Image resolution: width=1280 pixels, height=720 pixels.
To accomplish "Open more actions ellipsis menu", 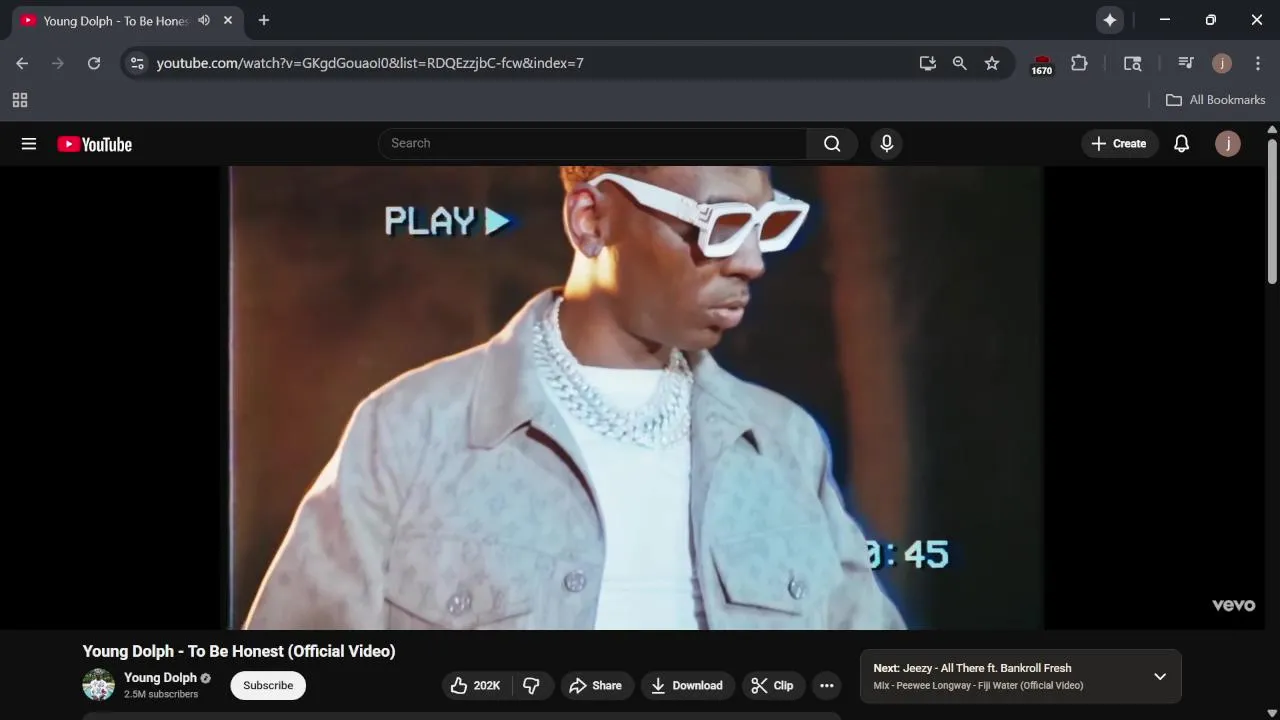I will click(x=826, y=685).
